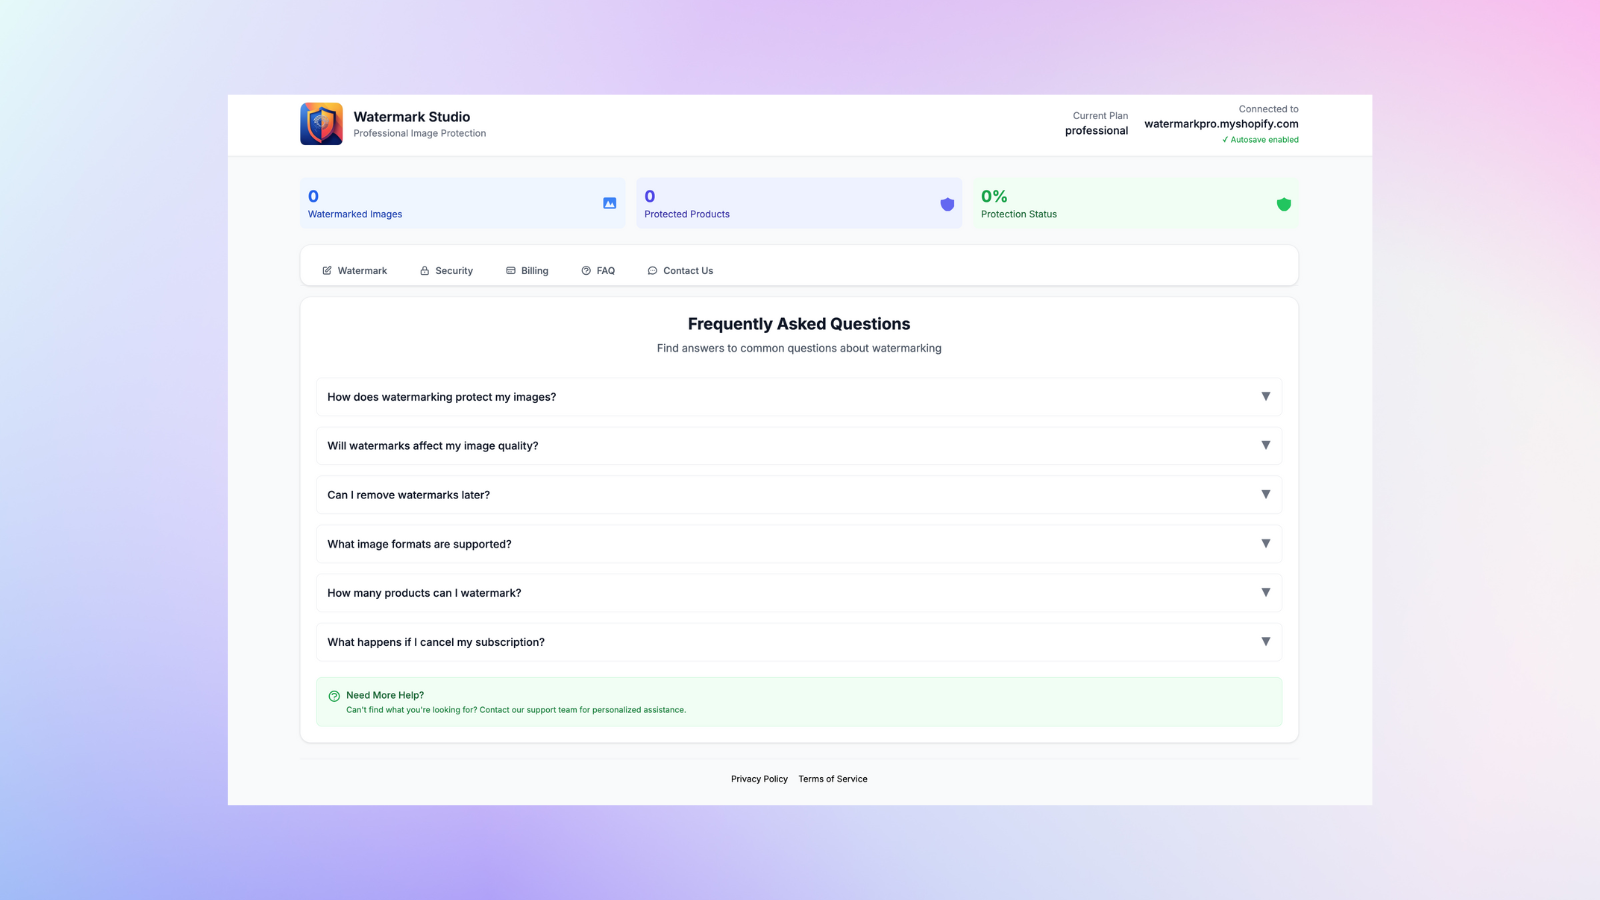Image resolution: width=1600 pixels, height=900 pixels.
Task: Open the Terms of Service link
Action: pyautogui.click(x=832, y=779)
